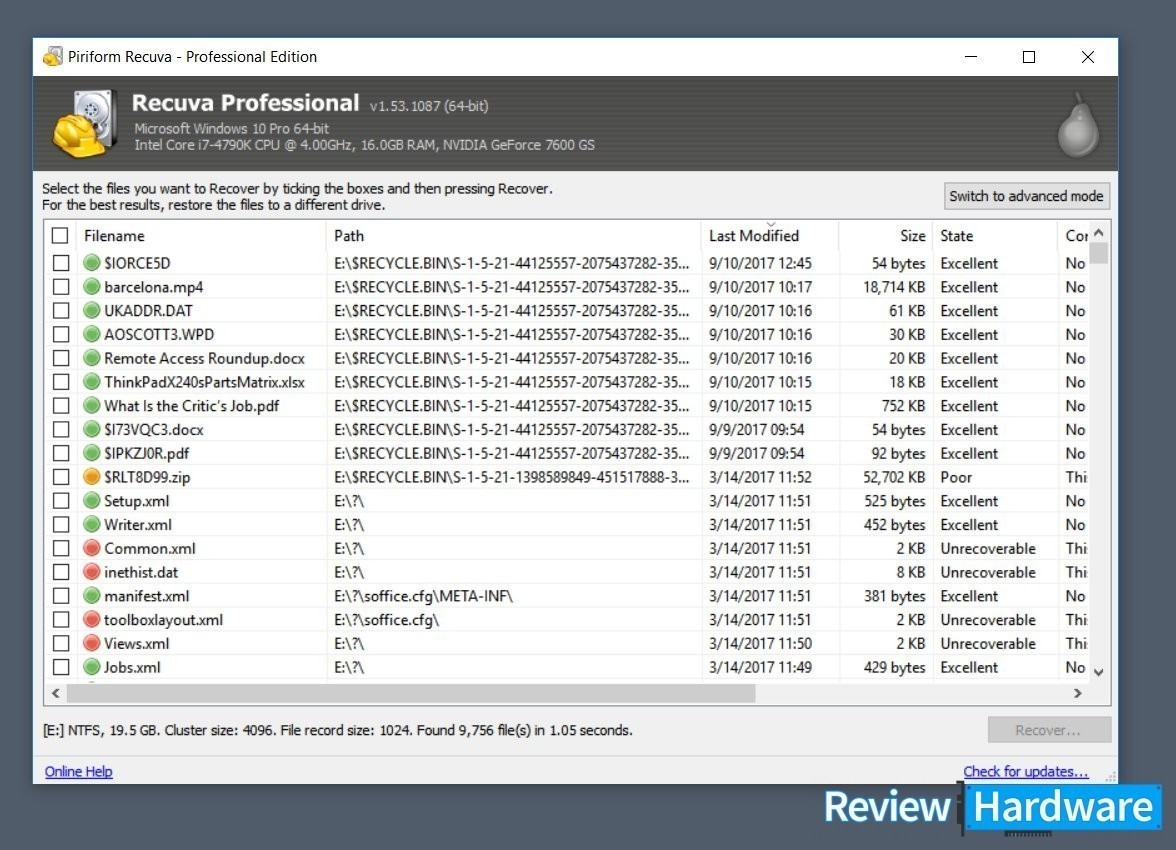This screenshot has height=850, width=1176.
Task: Click the green status dot beside manifest.xml
Action: (92, 596)
